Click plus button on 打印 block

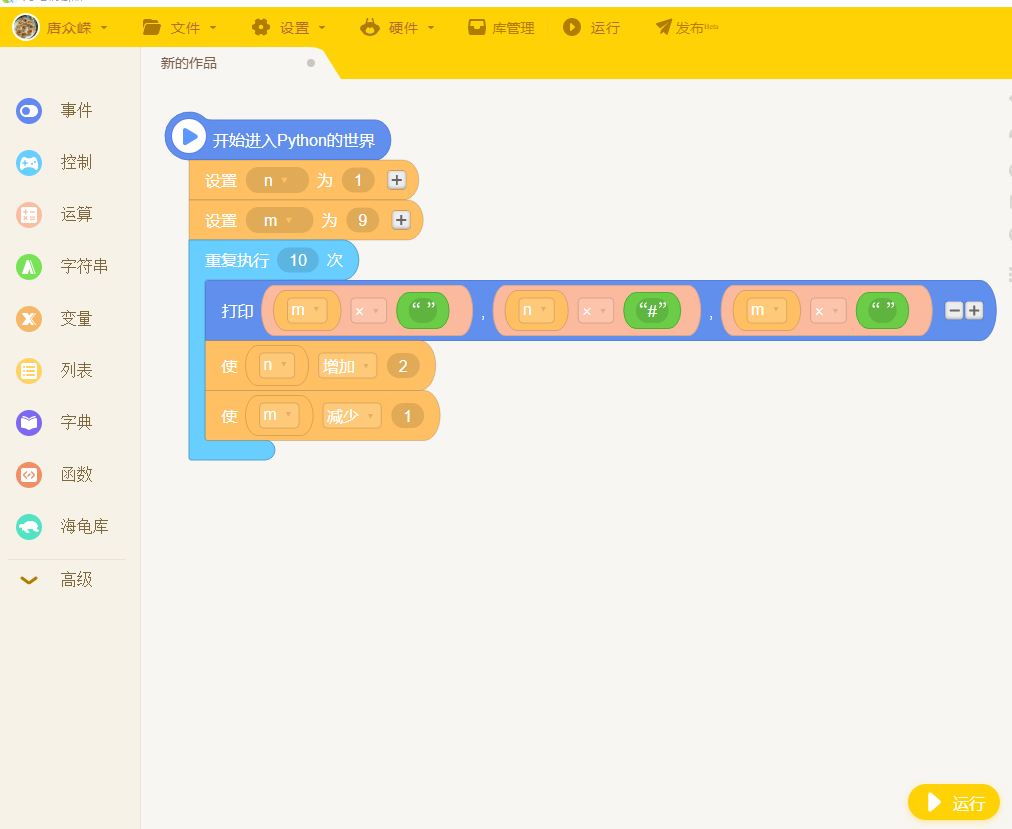coord(974,311)
